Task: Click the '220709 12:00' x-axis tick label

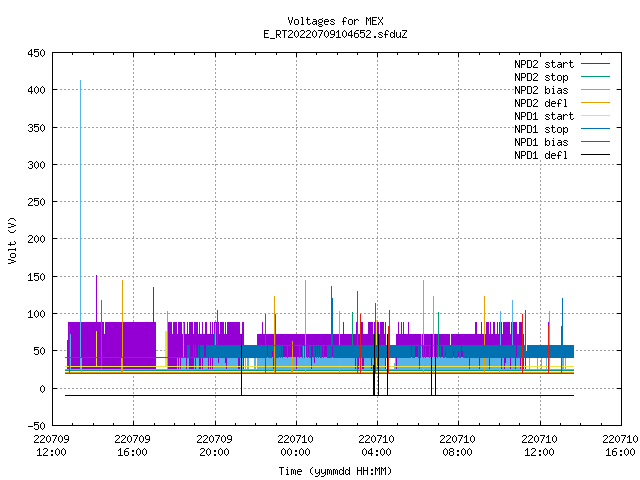Action: (51, 446)
